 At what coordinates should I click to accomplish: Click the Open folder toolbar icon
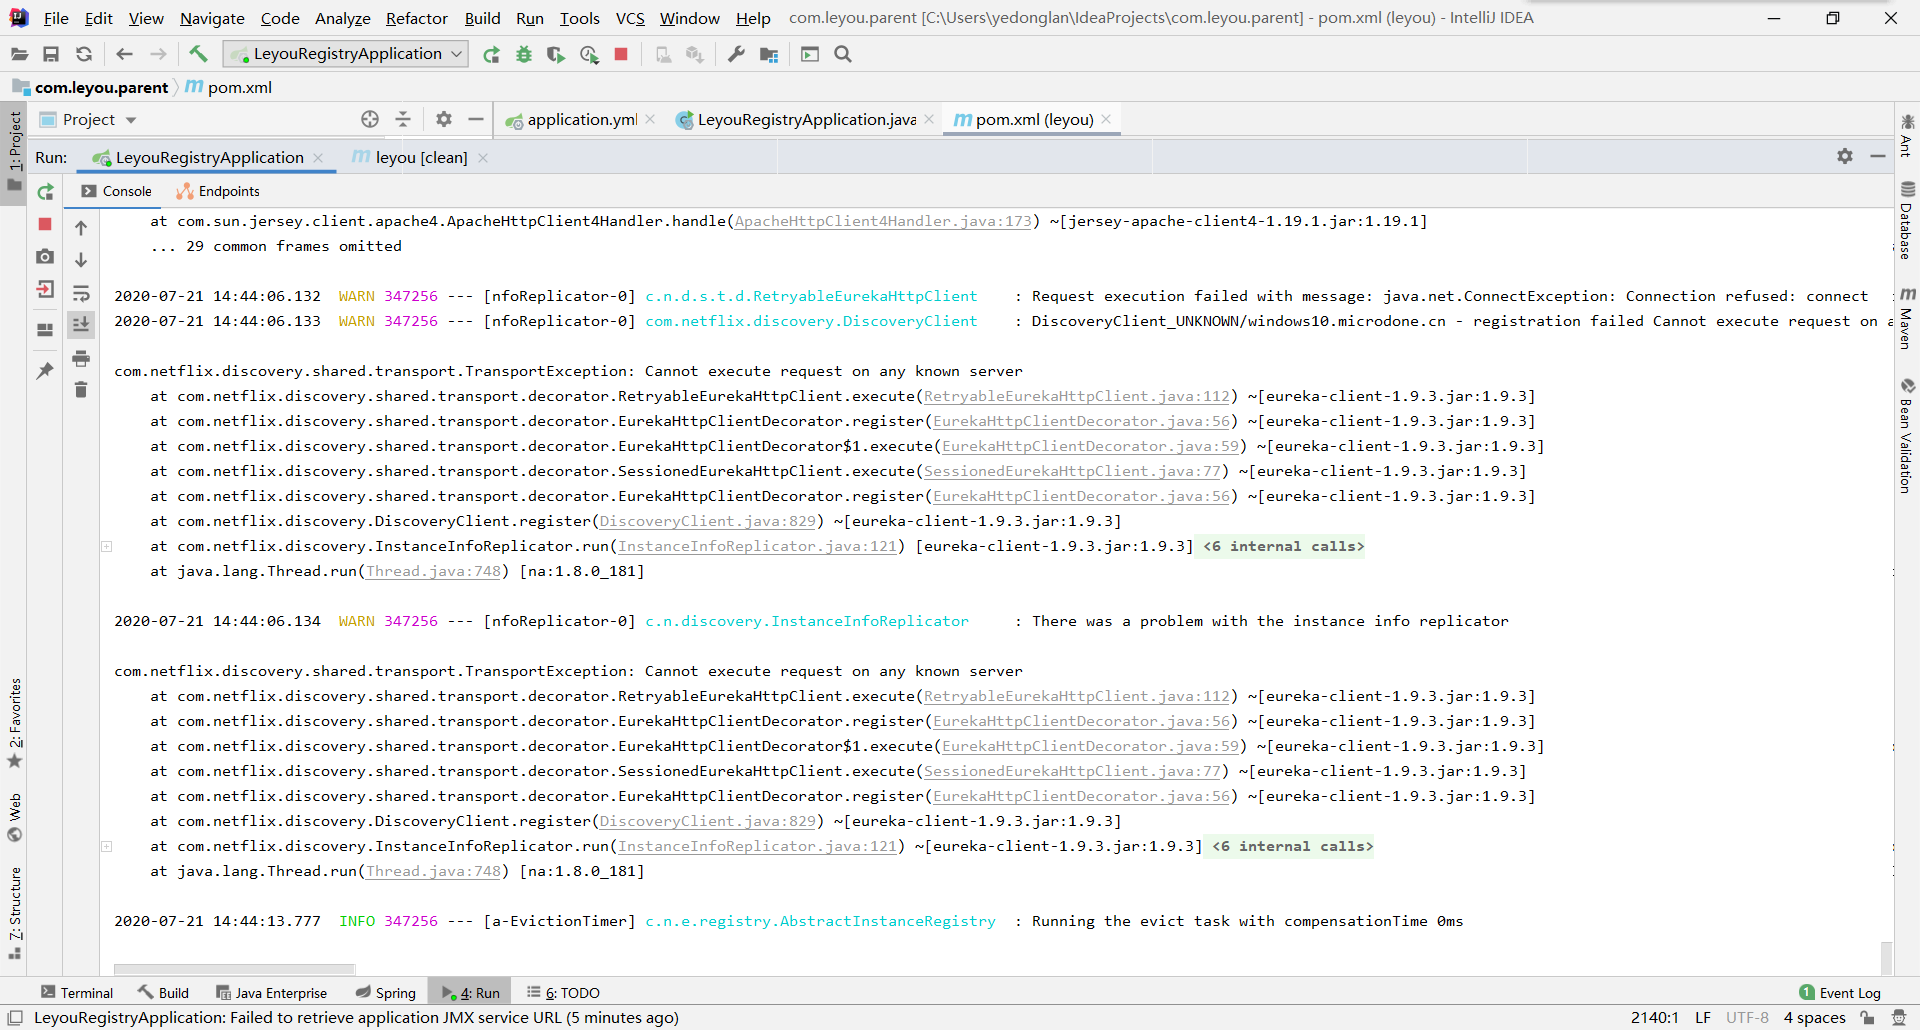(x=19, y=54)
